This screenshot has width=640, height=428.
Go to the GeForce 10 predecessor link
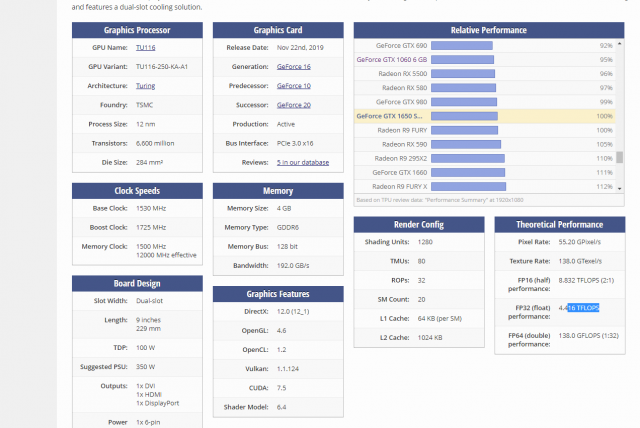294,85
